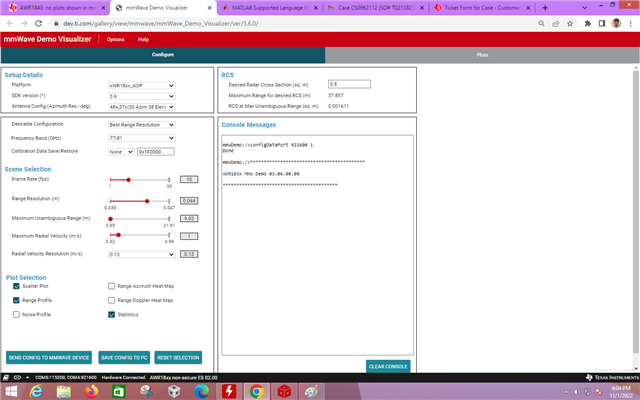Switch to the Ticket Form for Case tab
Viewport: 640px width, 400px height.
tap(482, 8)
